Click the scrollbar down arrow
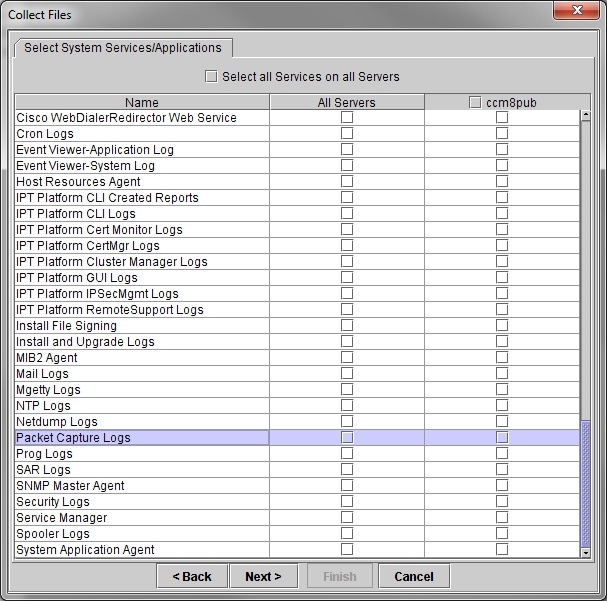This screenshot has width=607, height=601. (586, 553)
